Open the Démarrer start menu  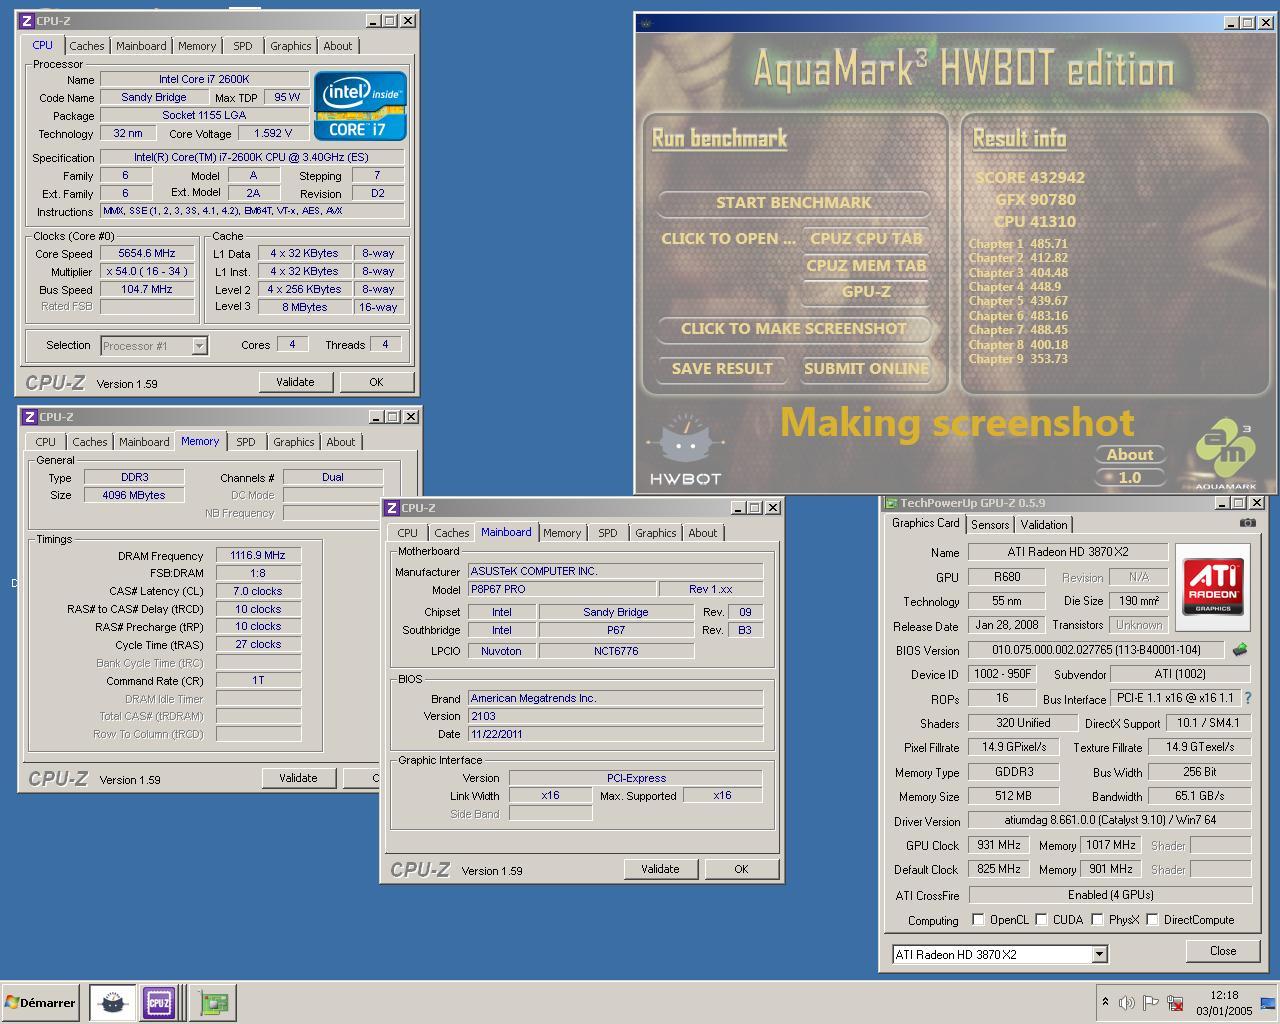[40, 1002]
